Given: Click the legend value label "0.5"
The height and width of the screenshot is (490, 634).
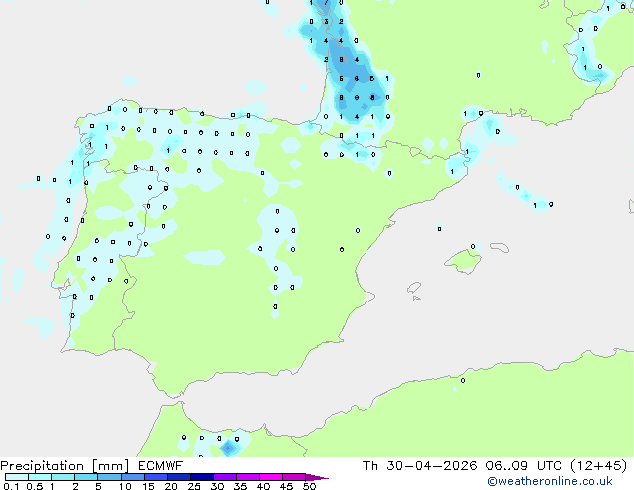Looking at the screenshot, I should pyautogui.click(x=34, y=486).
